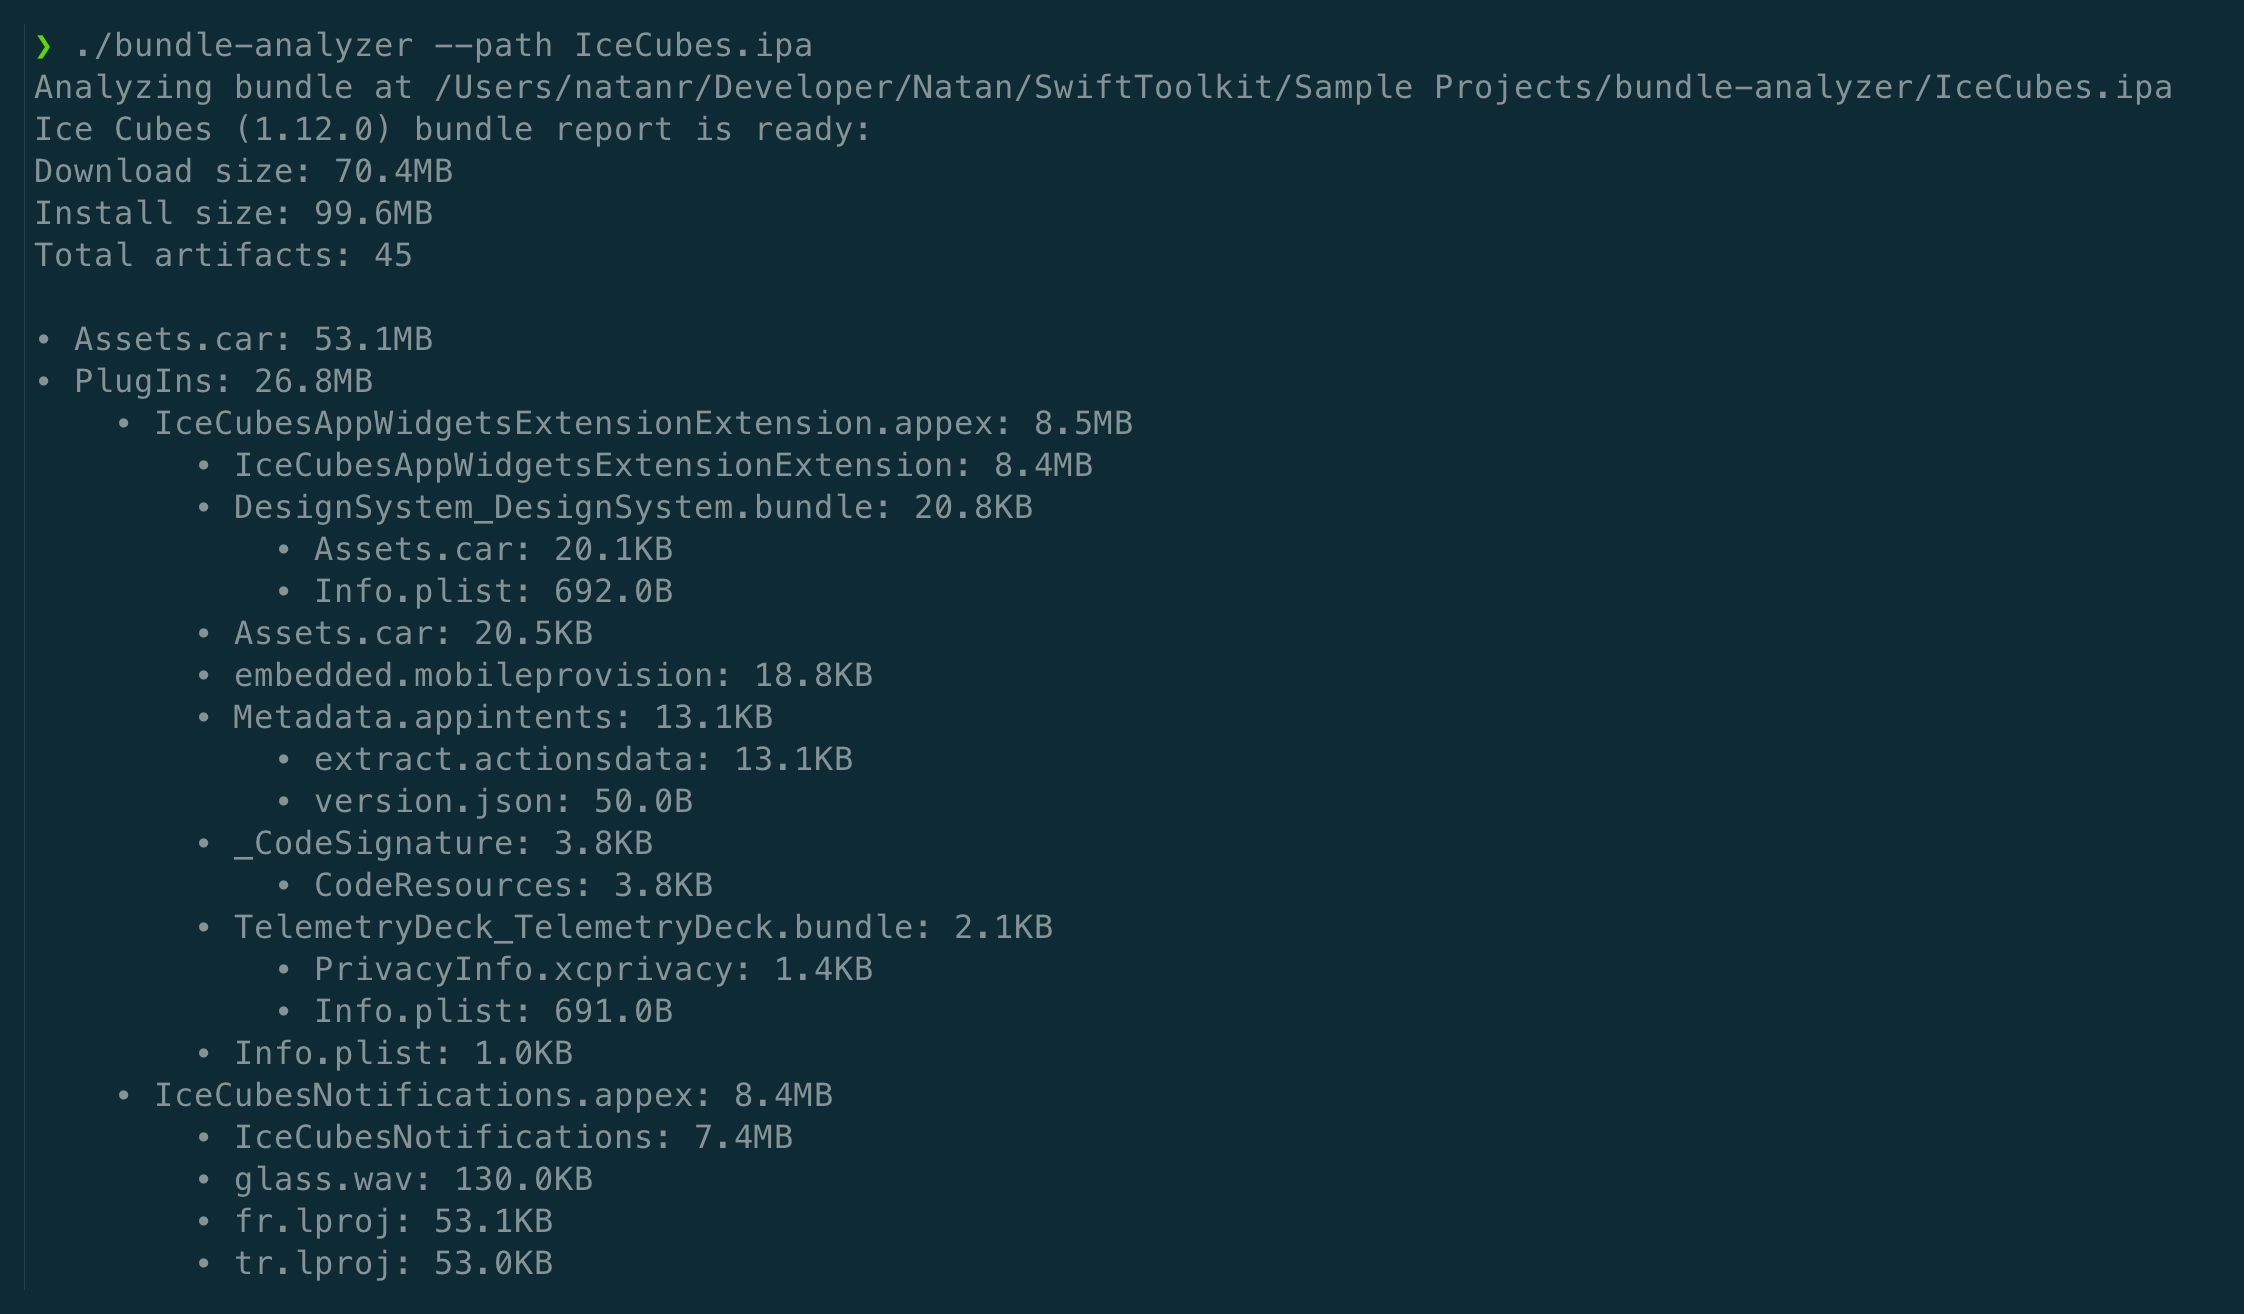The height and width of the screenshot is (1314, 2244).
Task: Select the extract.actionsdata line
Action: (x=583, y=760)
